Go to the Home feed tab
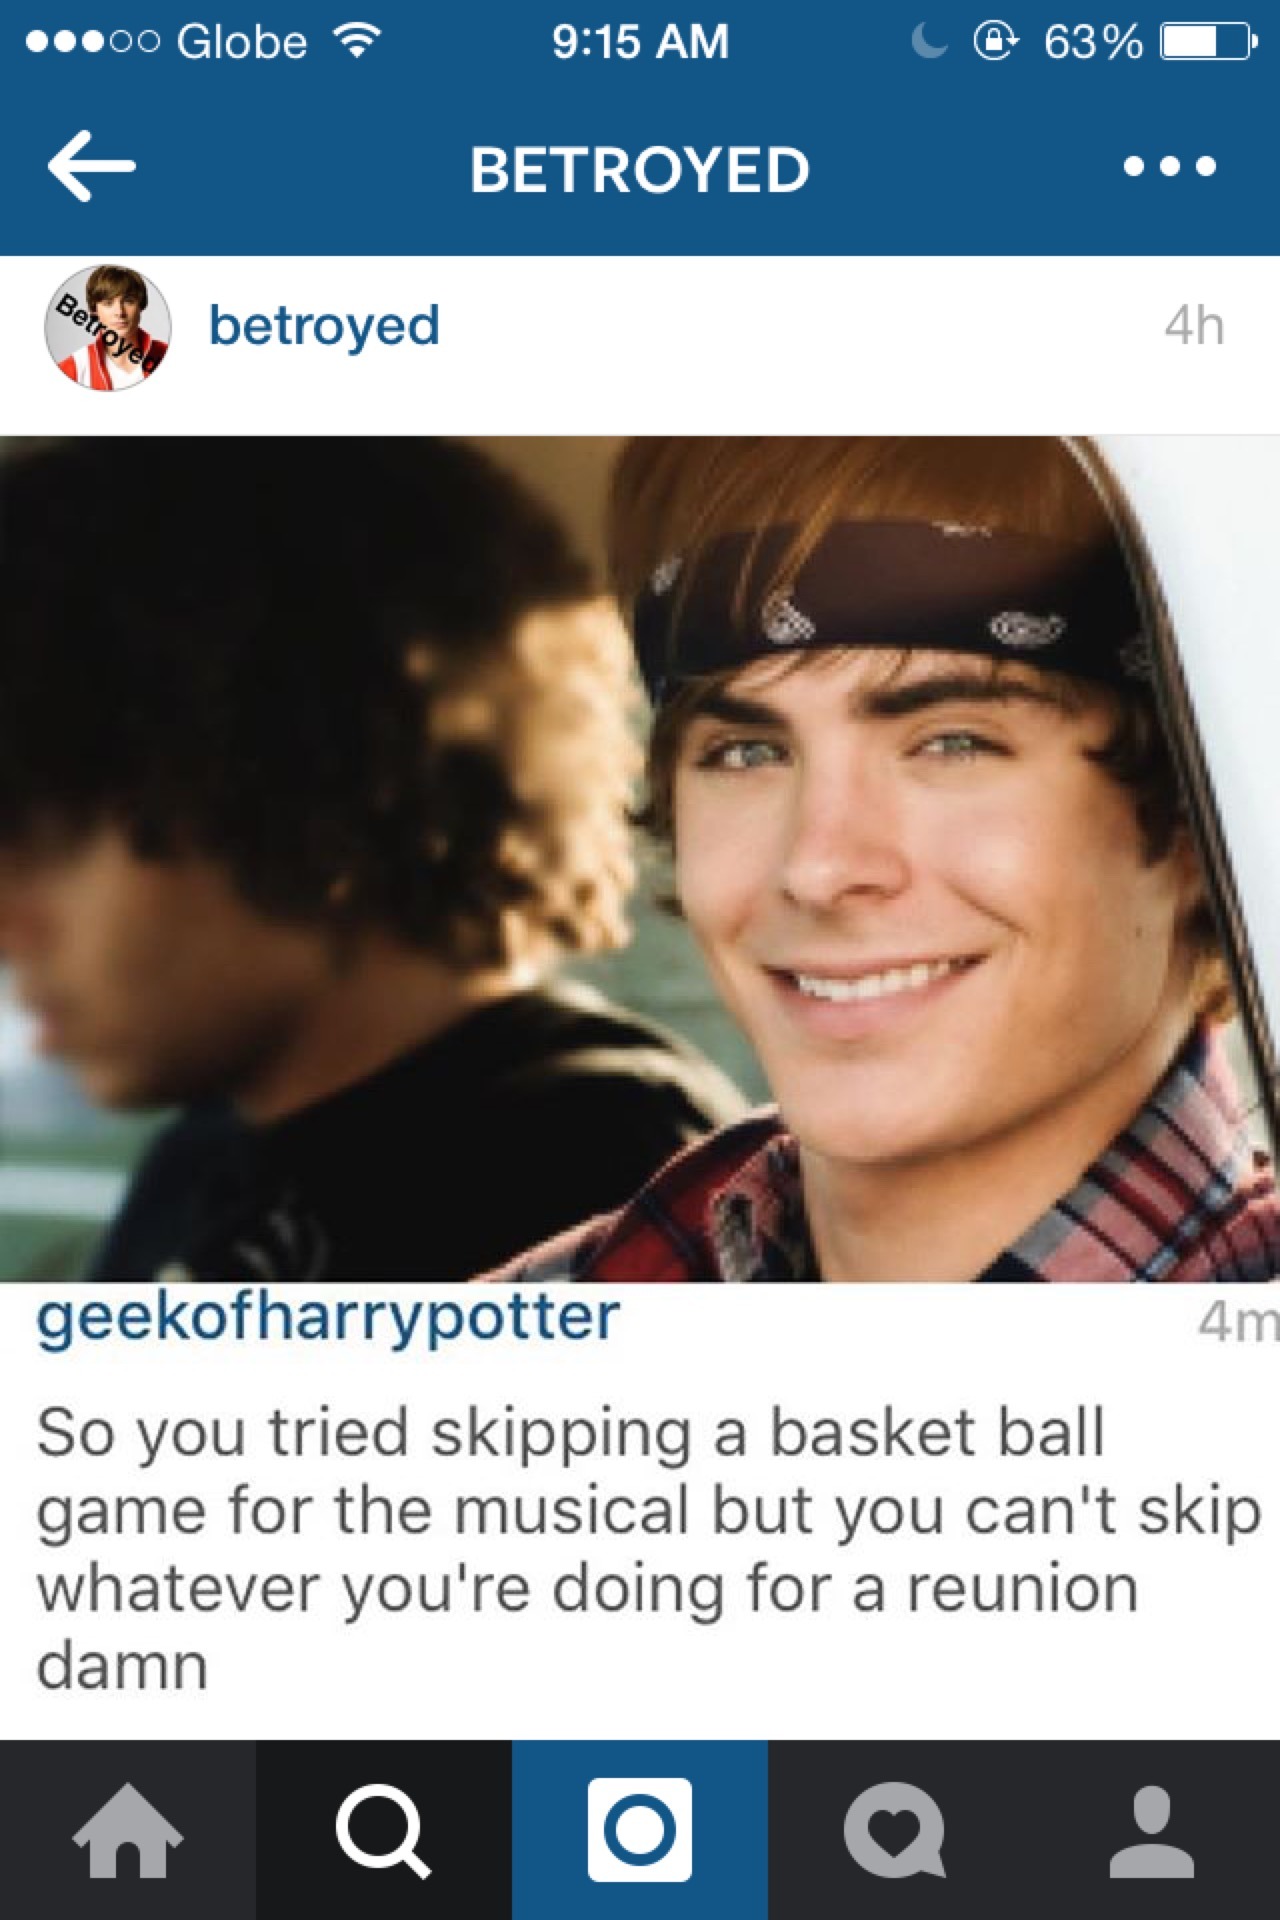Screen dimensions: 1280x1920 coord(128,1830)
